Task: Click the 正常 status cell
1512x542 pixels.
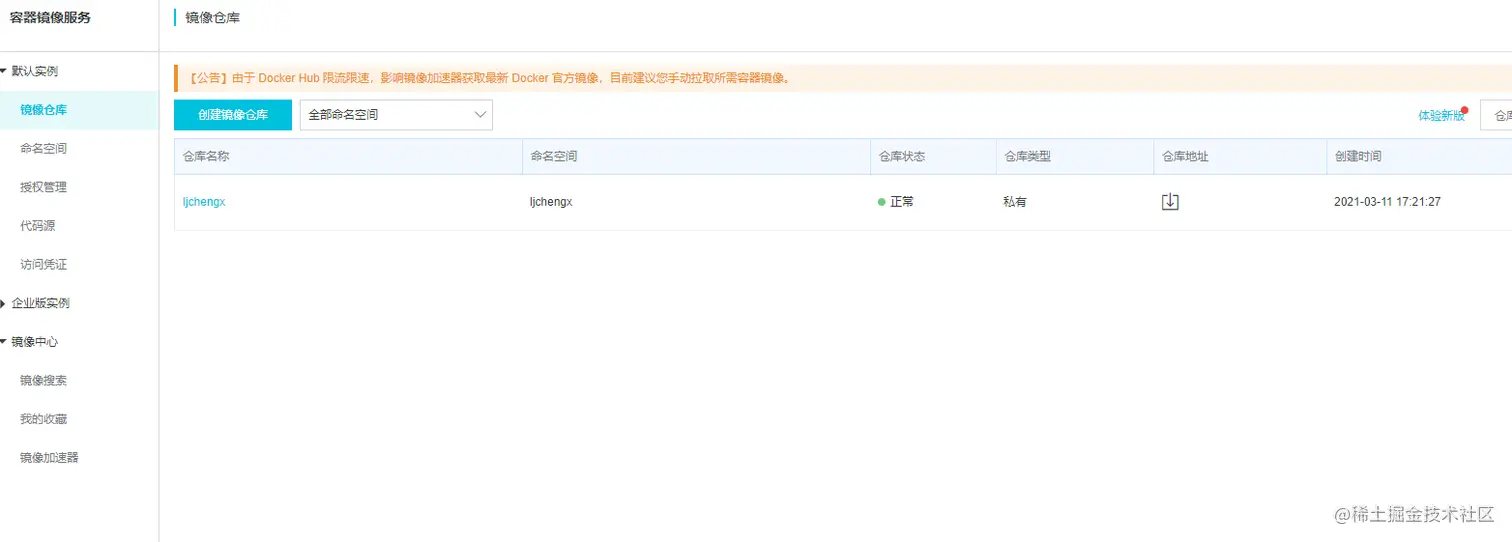Action: tap(896, 202)
